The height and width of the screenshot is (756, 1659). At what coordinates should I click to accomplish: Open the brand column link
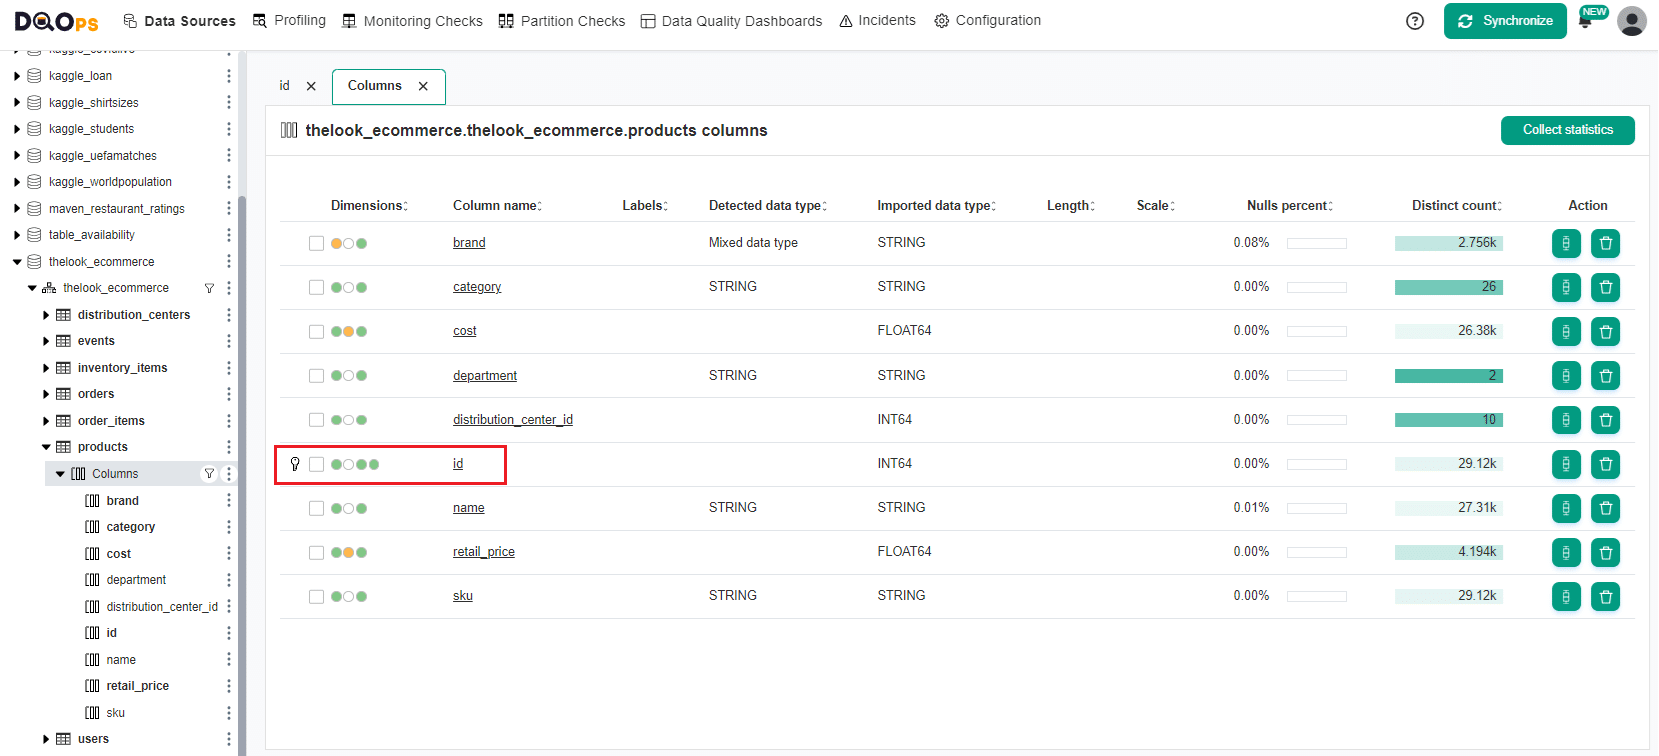tap(469, 243)
